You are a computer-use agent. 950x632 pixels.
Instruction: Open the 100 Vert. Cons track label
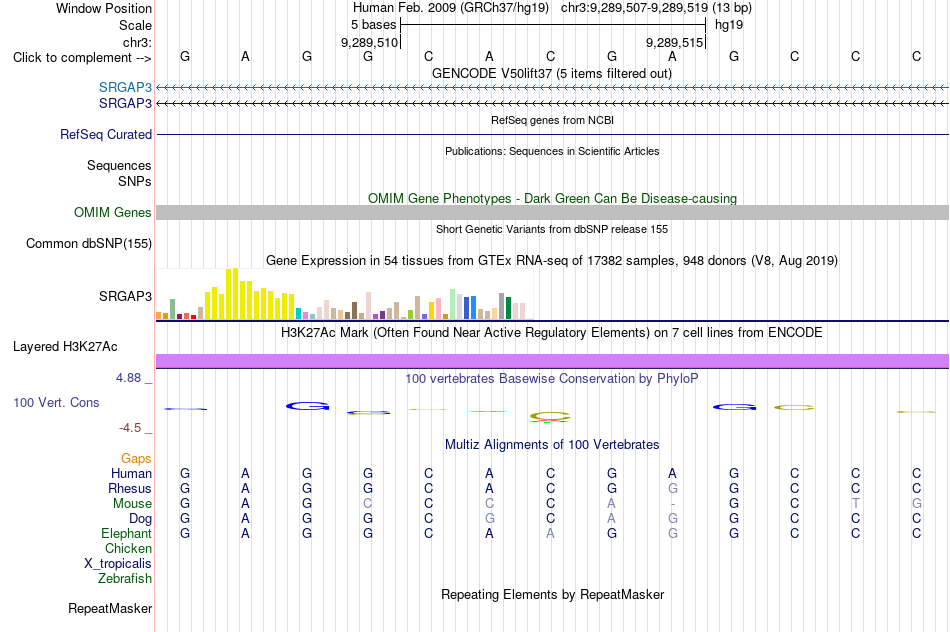(x=56, y=402)
